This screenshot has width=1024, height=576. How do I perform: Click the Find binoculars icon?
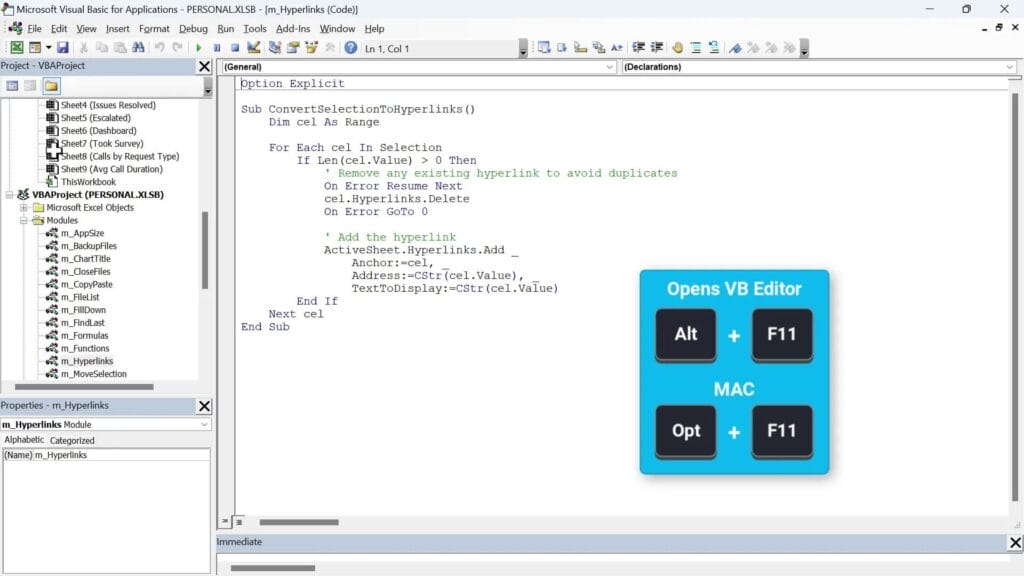(137, 48)
